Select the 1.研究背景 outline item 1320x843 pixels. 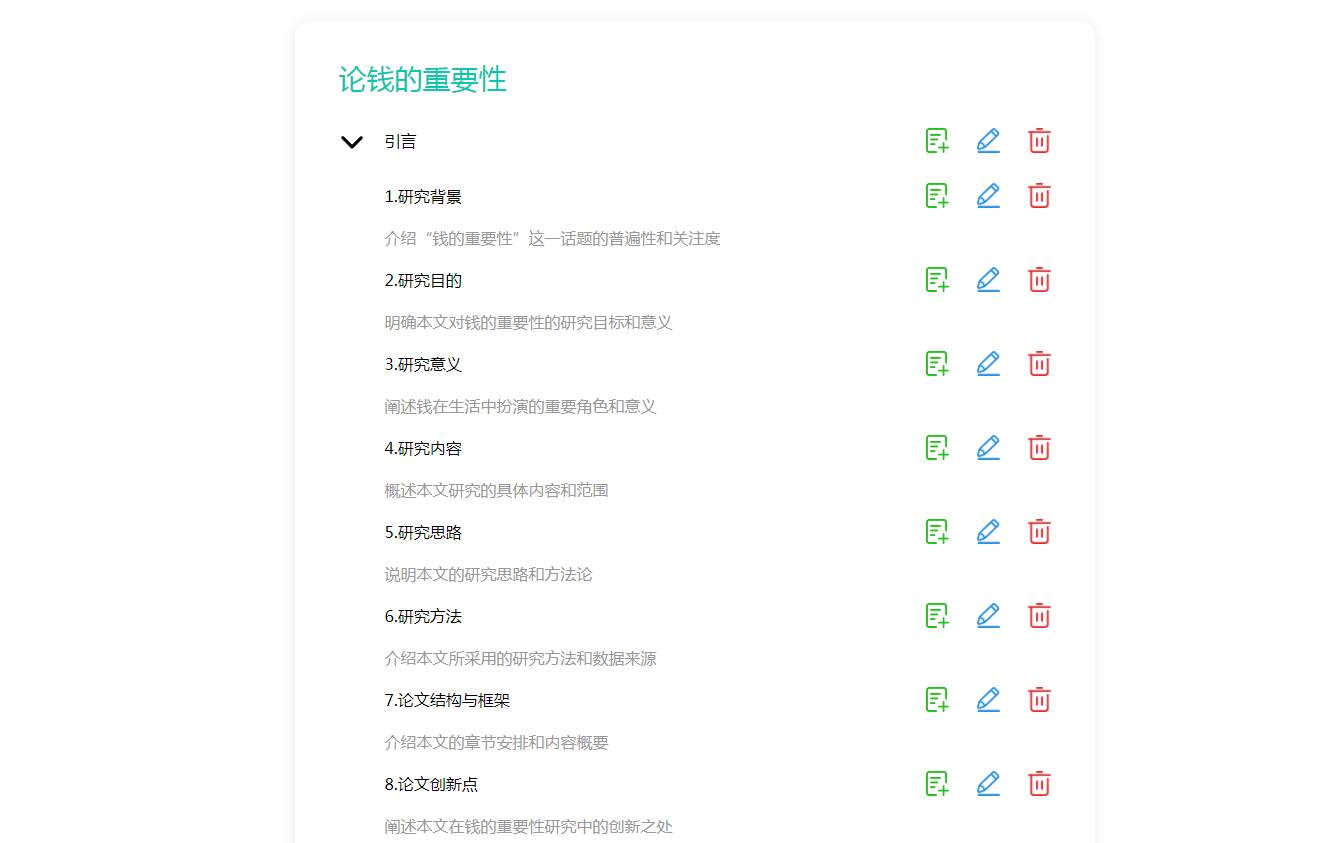(424, 196)
